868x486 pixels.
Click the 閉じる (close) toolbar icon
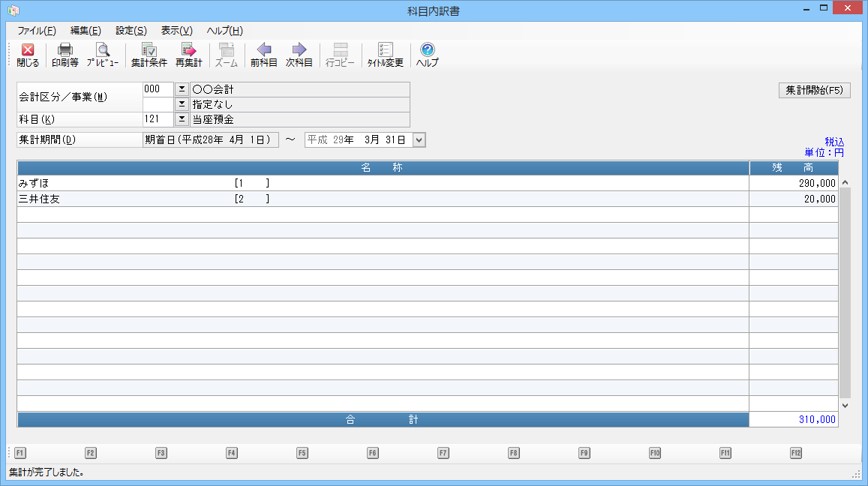[27, 55]
